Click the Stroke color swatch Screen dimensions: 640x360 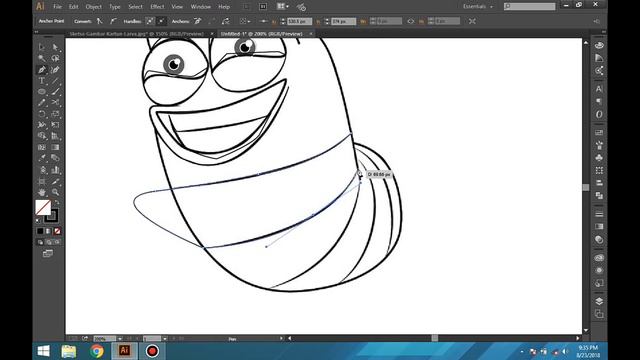point(51,216)
